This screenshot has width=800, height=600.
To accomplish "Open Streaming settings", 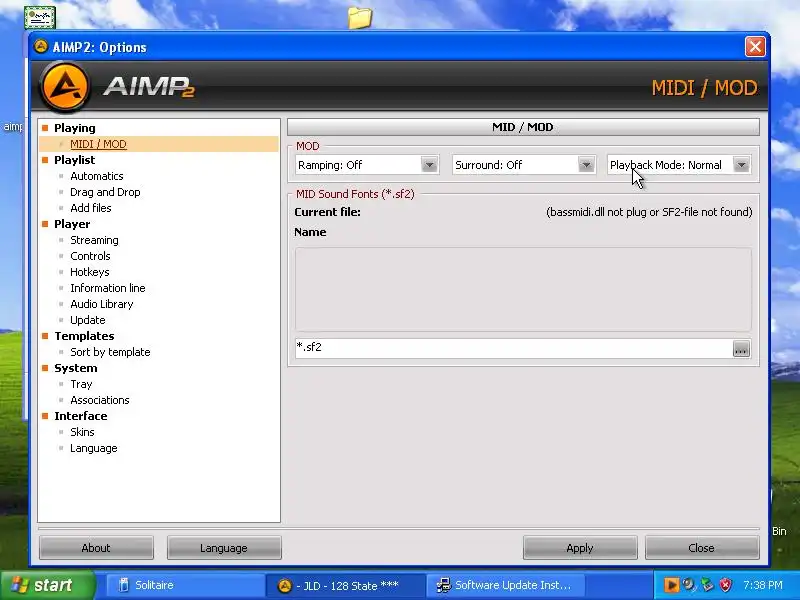I will [94, 240].
